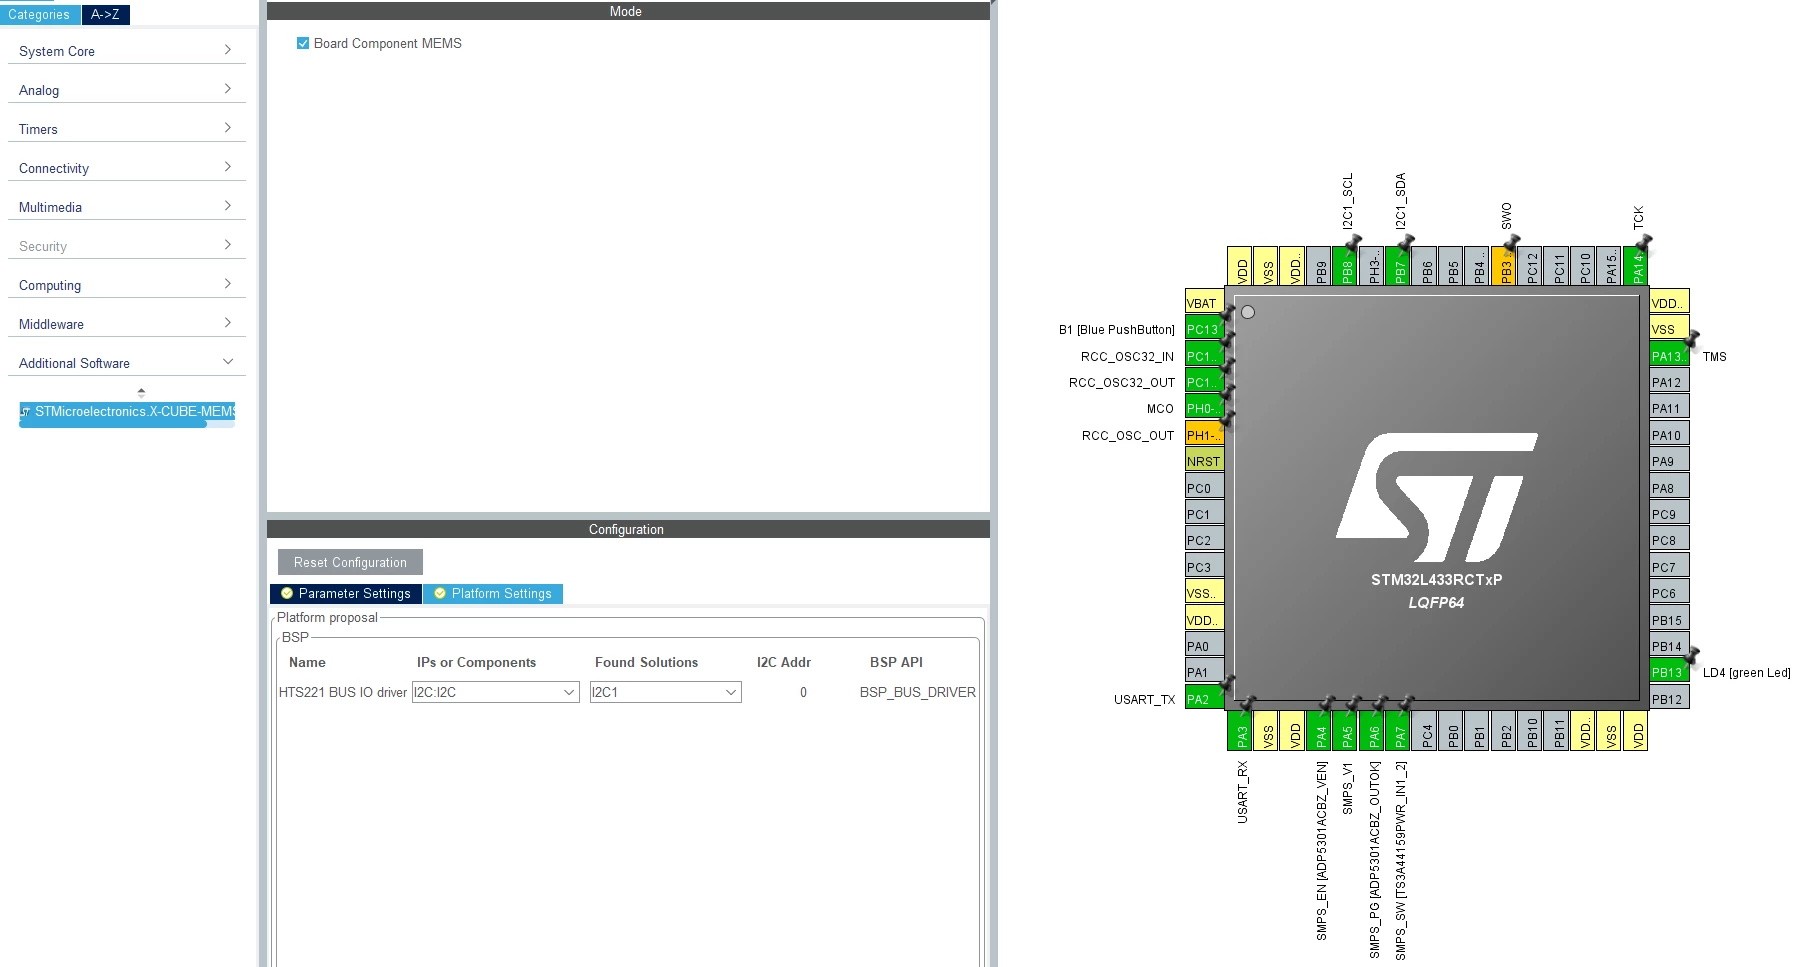The height and width of the screenshot is (967, 1801).
Task: Click the PA10 pin
Action: coord(1669,435)
